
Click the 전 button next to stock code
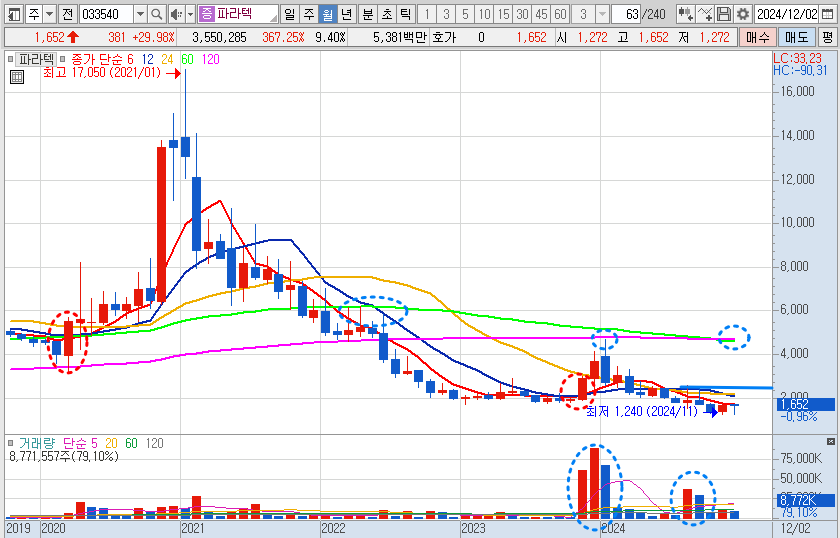pyautogui.click(x=67, y=14)
